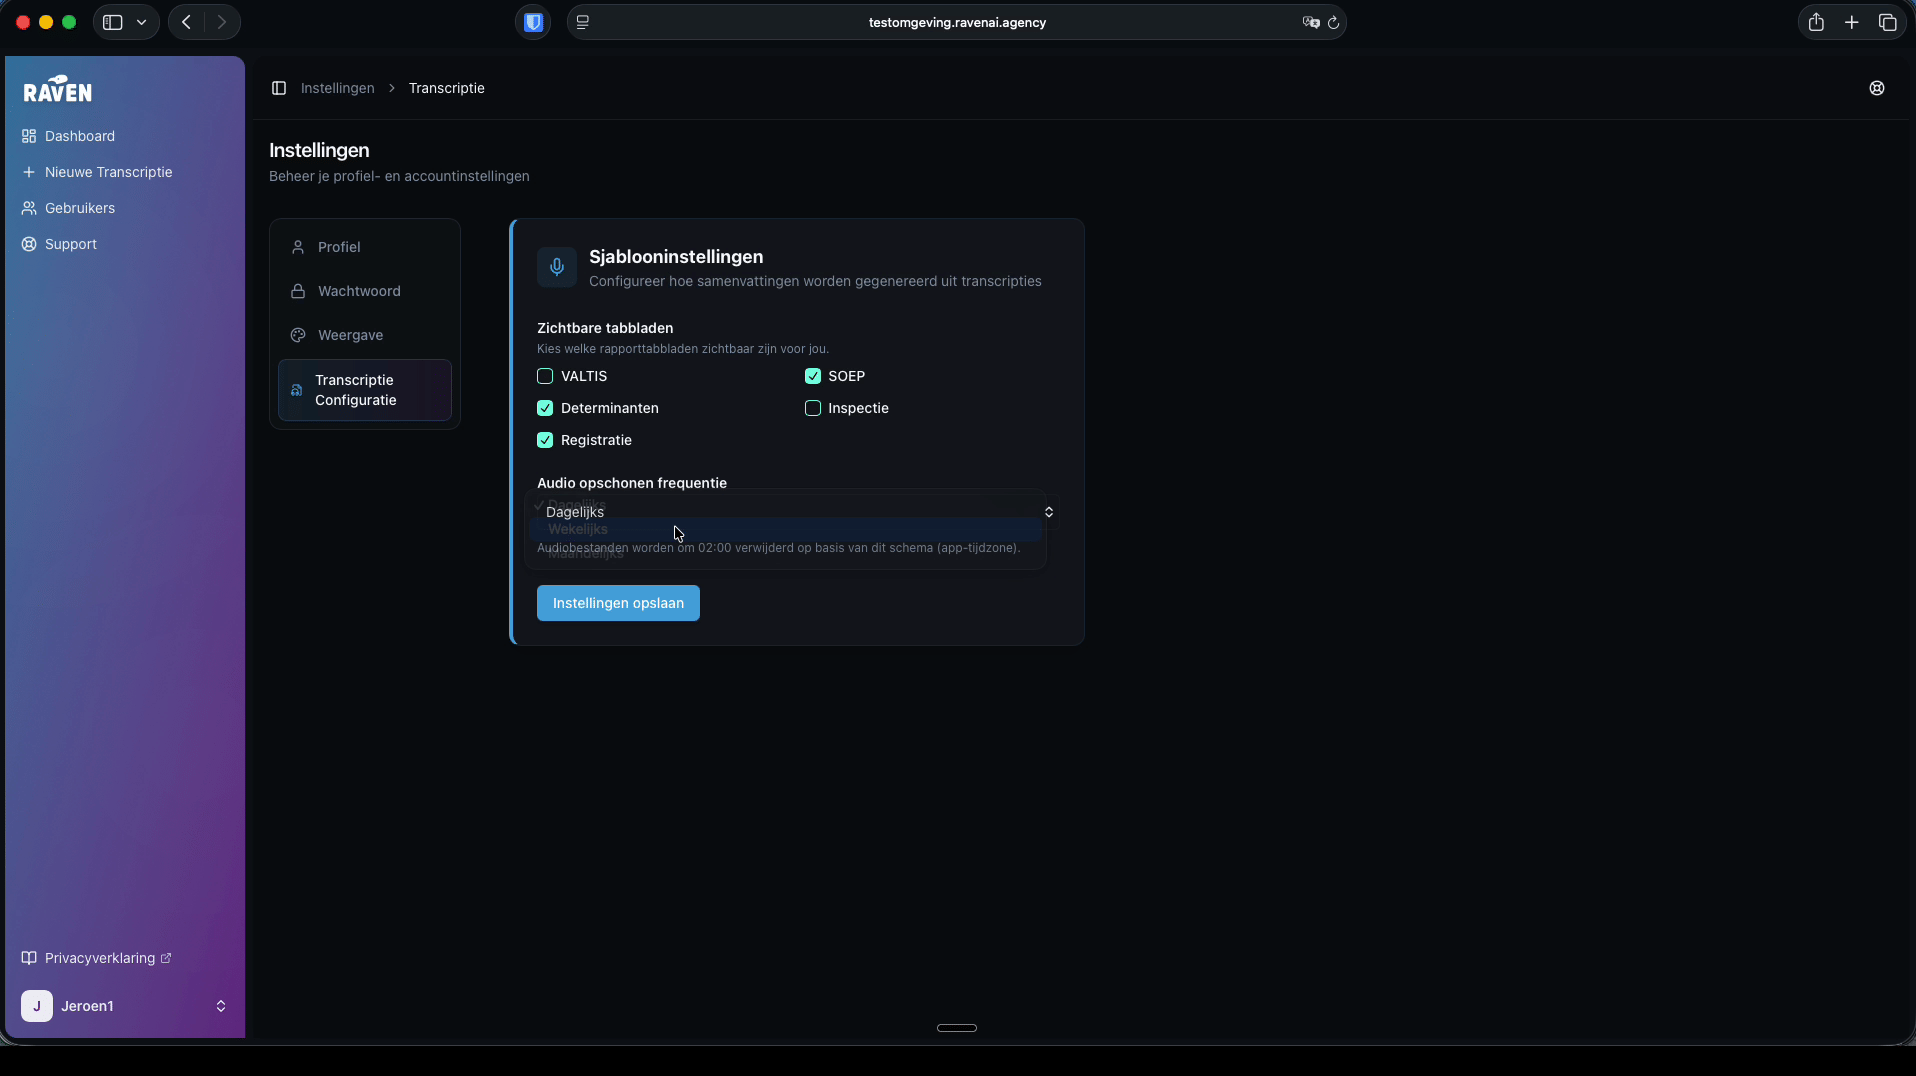Viewport: 1916px width, 1076px height.
Task: Show tab overview icon in Safari
Action: 1887,22
